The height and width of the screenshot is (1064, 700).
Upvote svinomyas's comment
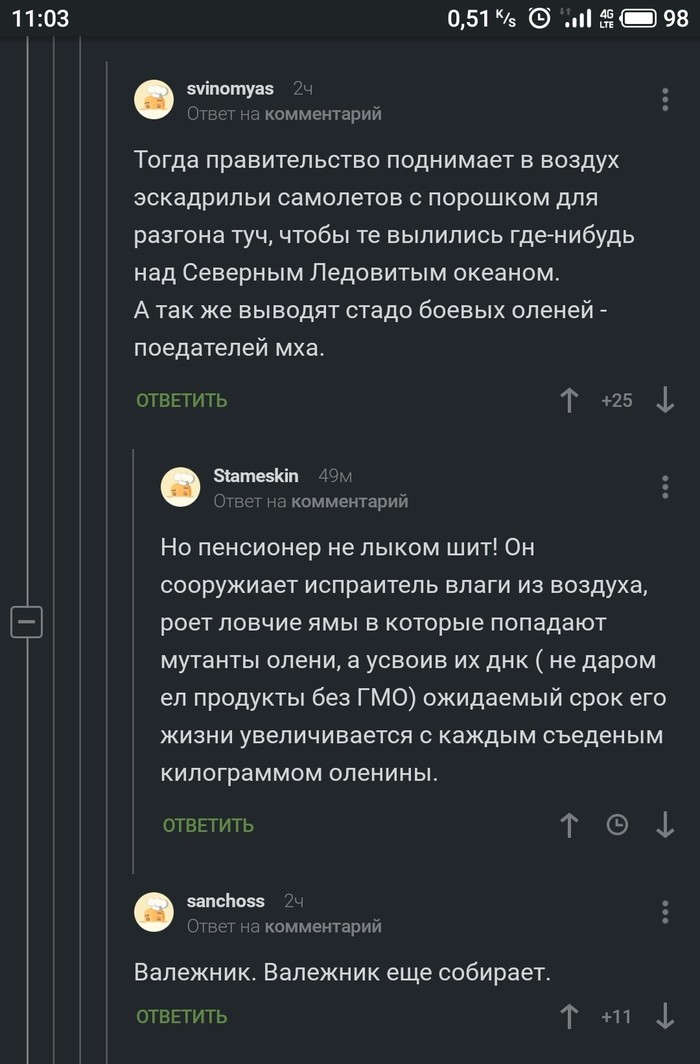tap(569, 401)
